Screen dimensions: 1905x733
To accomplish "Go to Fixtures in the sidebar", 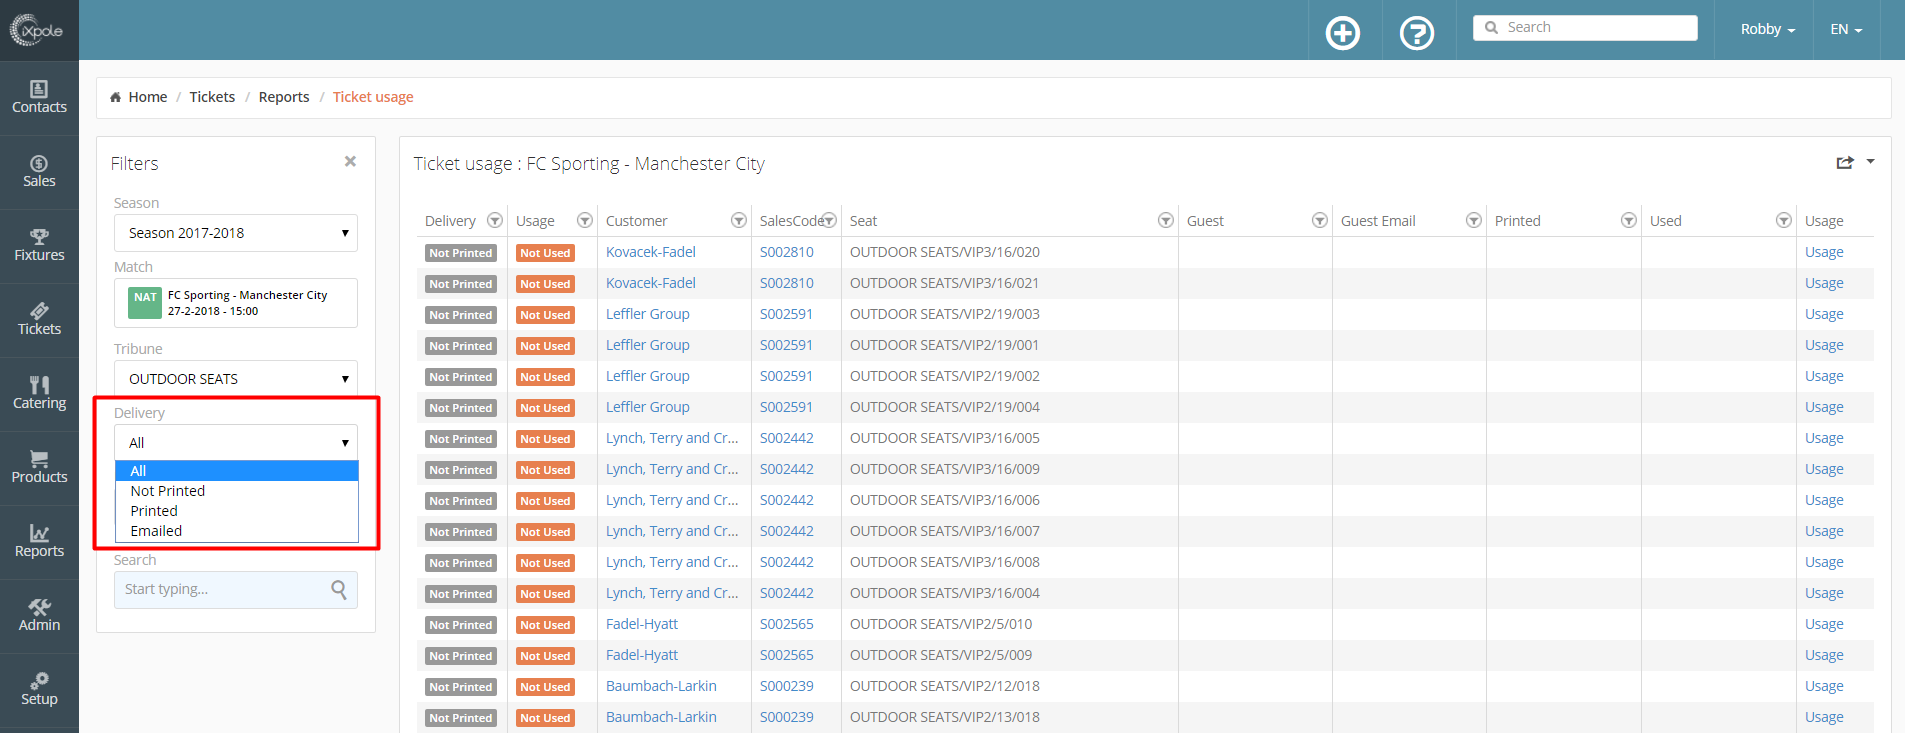I will 39,246.
